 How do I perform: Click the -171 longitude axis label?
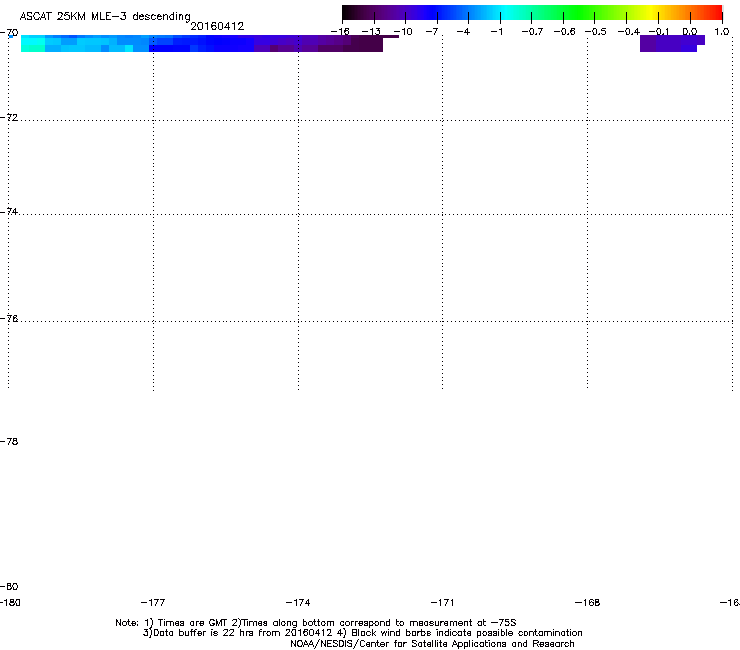click(x=442, y=602)
